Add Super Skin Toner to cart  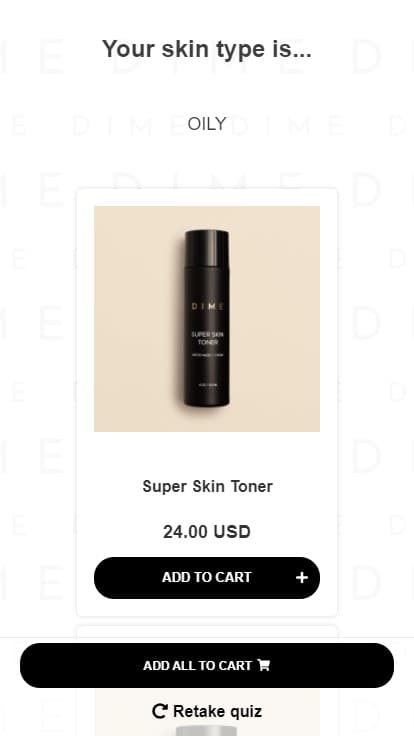207,578
